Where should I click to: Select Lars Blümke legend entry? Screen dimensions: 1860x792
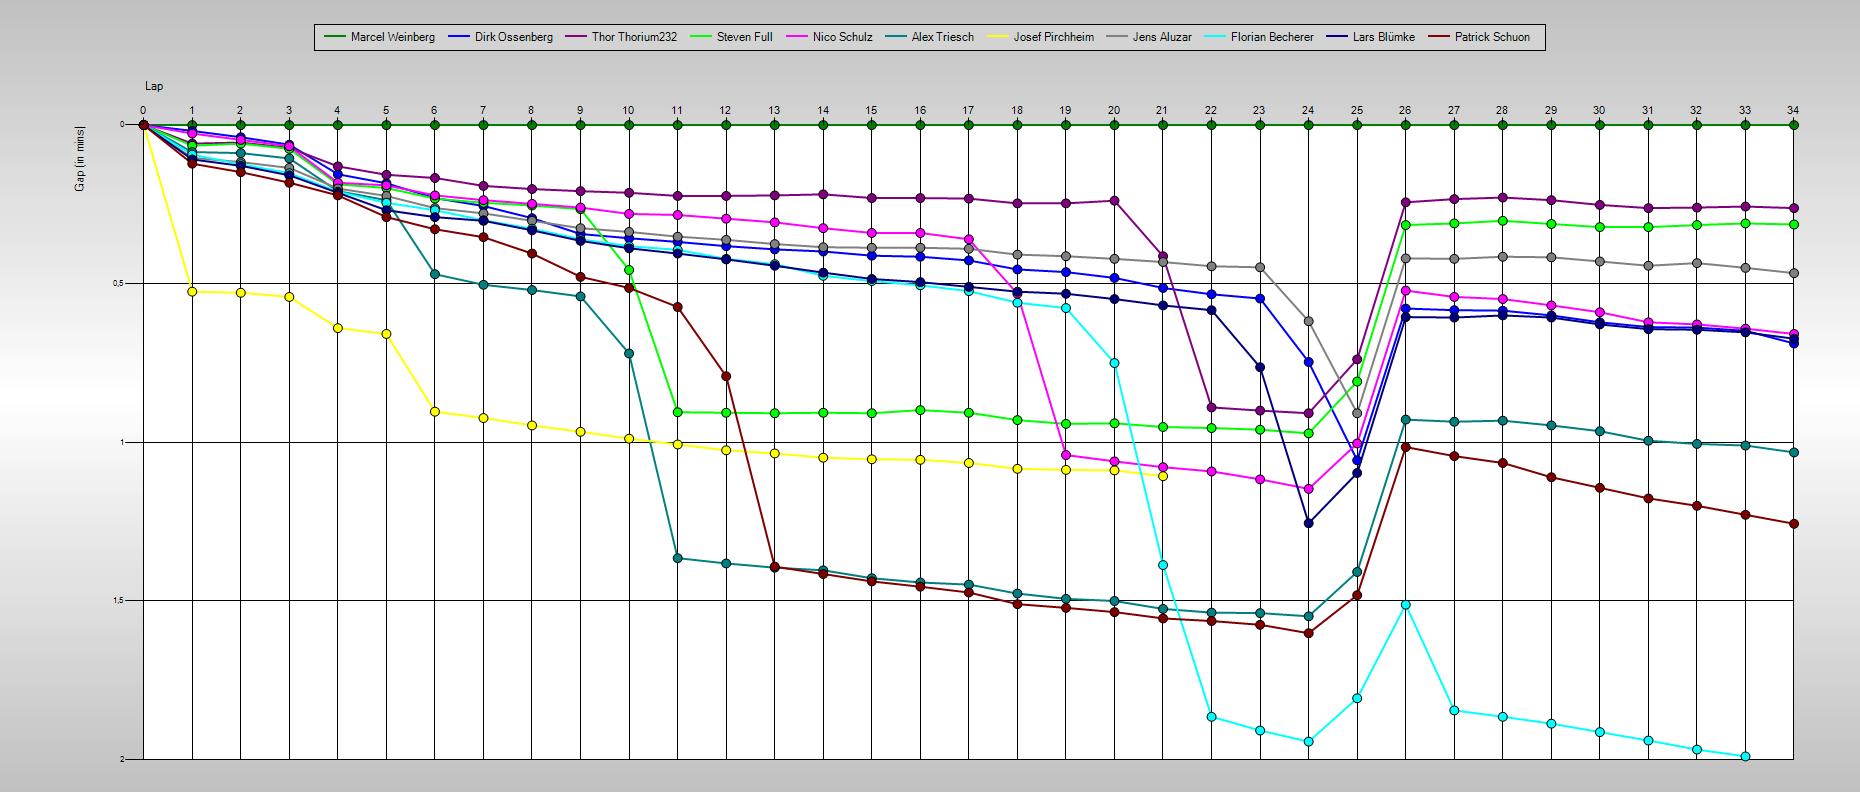coord(1371,37)
